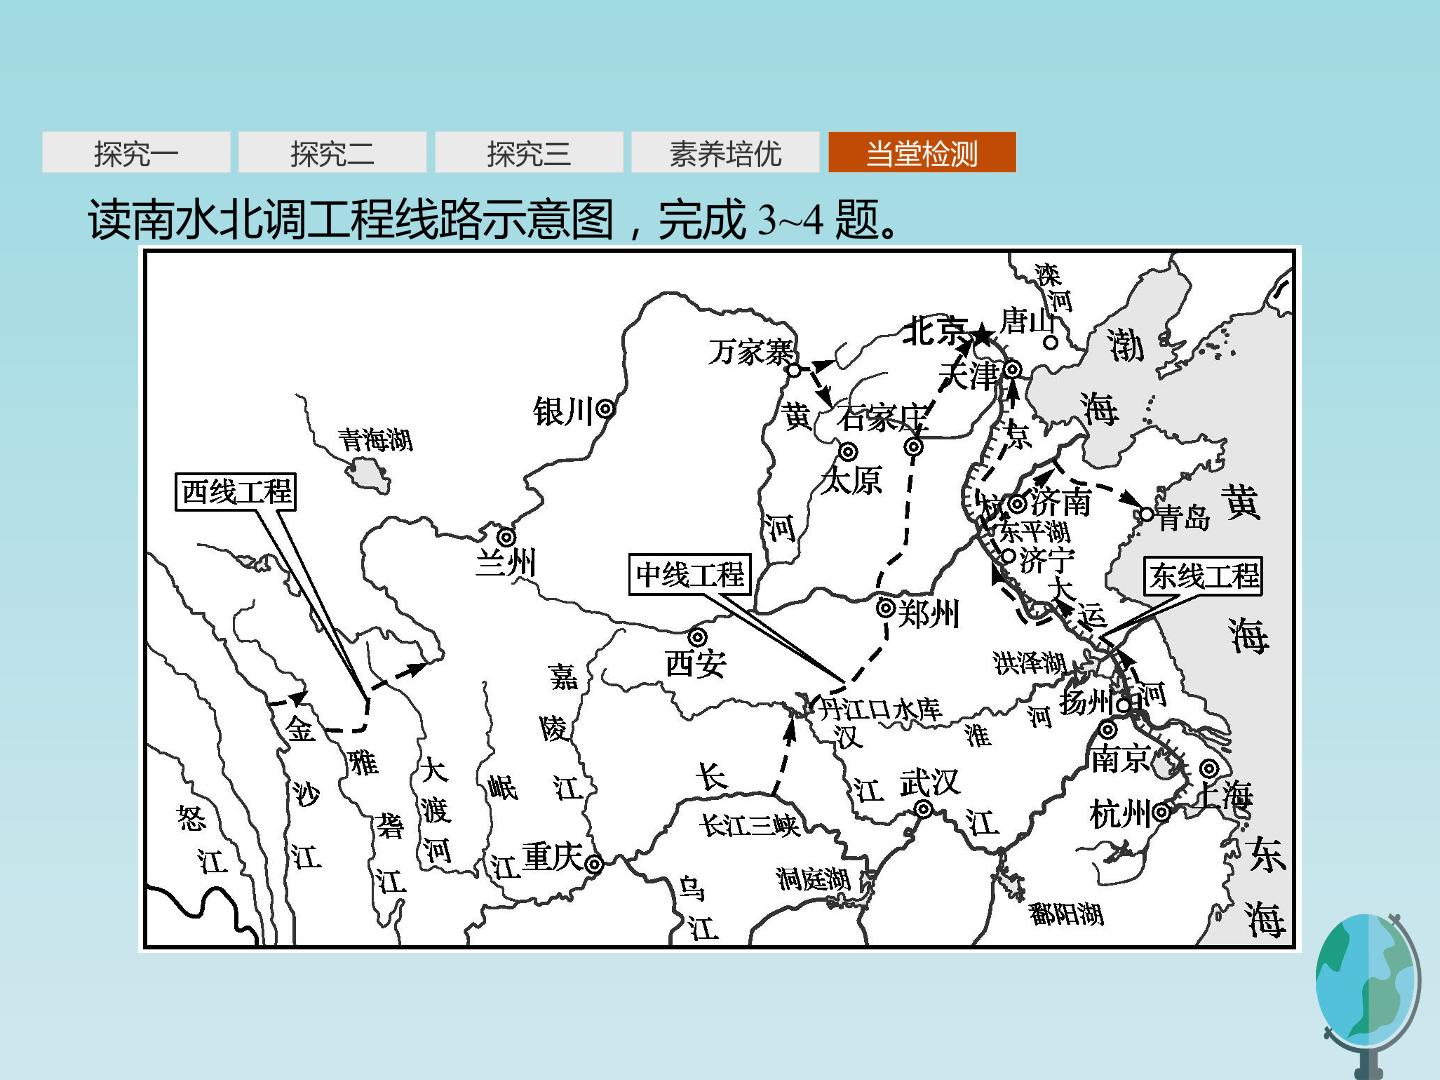Click the 长江三峡 label

(x=749, y=825)
